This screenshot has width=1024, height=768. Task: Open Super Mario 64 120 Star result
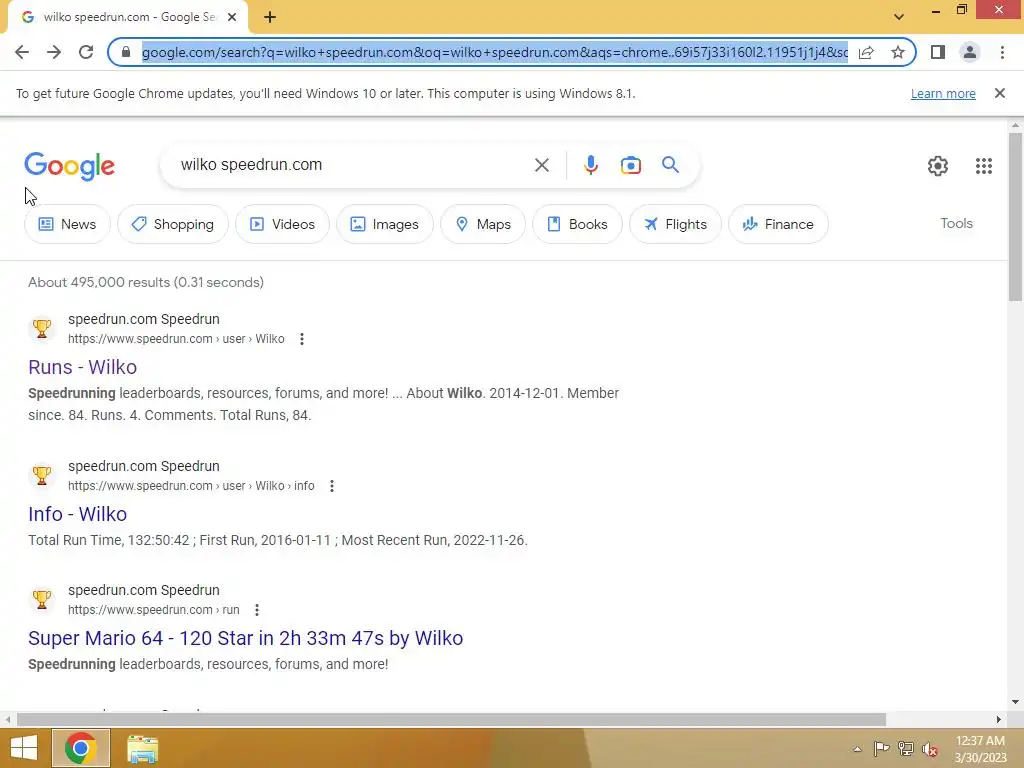[x=246, y=638]
